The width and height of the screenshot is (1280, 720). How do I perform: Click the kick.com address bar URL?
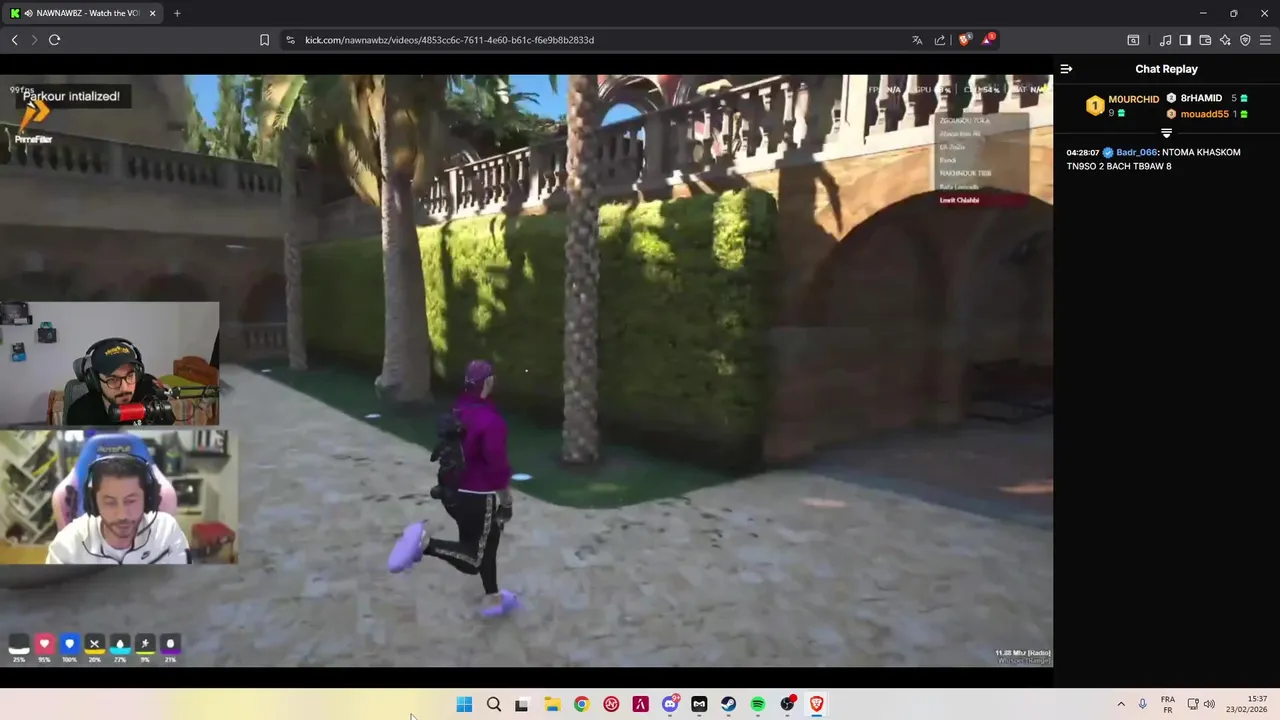449,40
